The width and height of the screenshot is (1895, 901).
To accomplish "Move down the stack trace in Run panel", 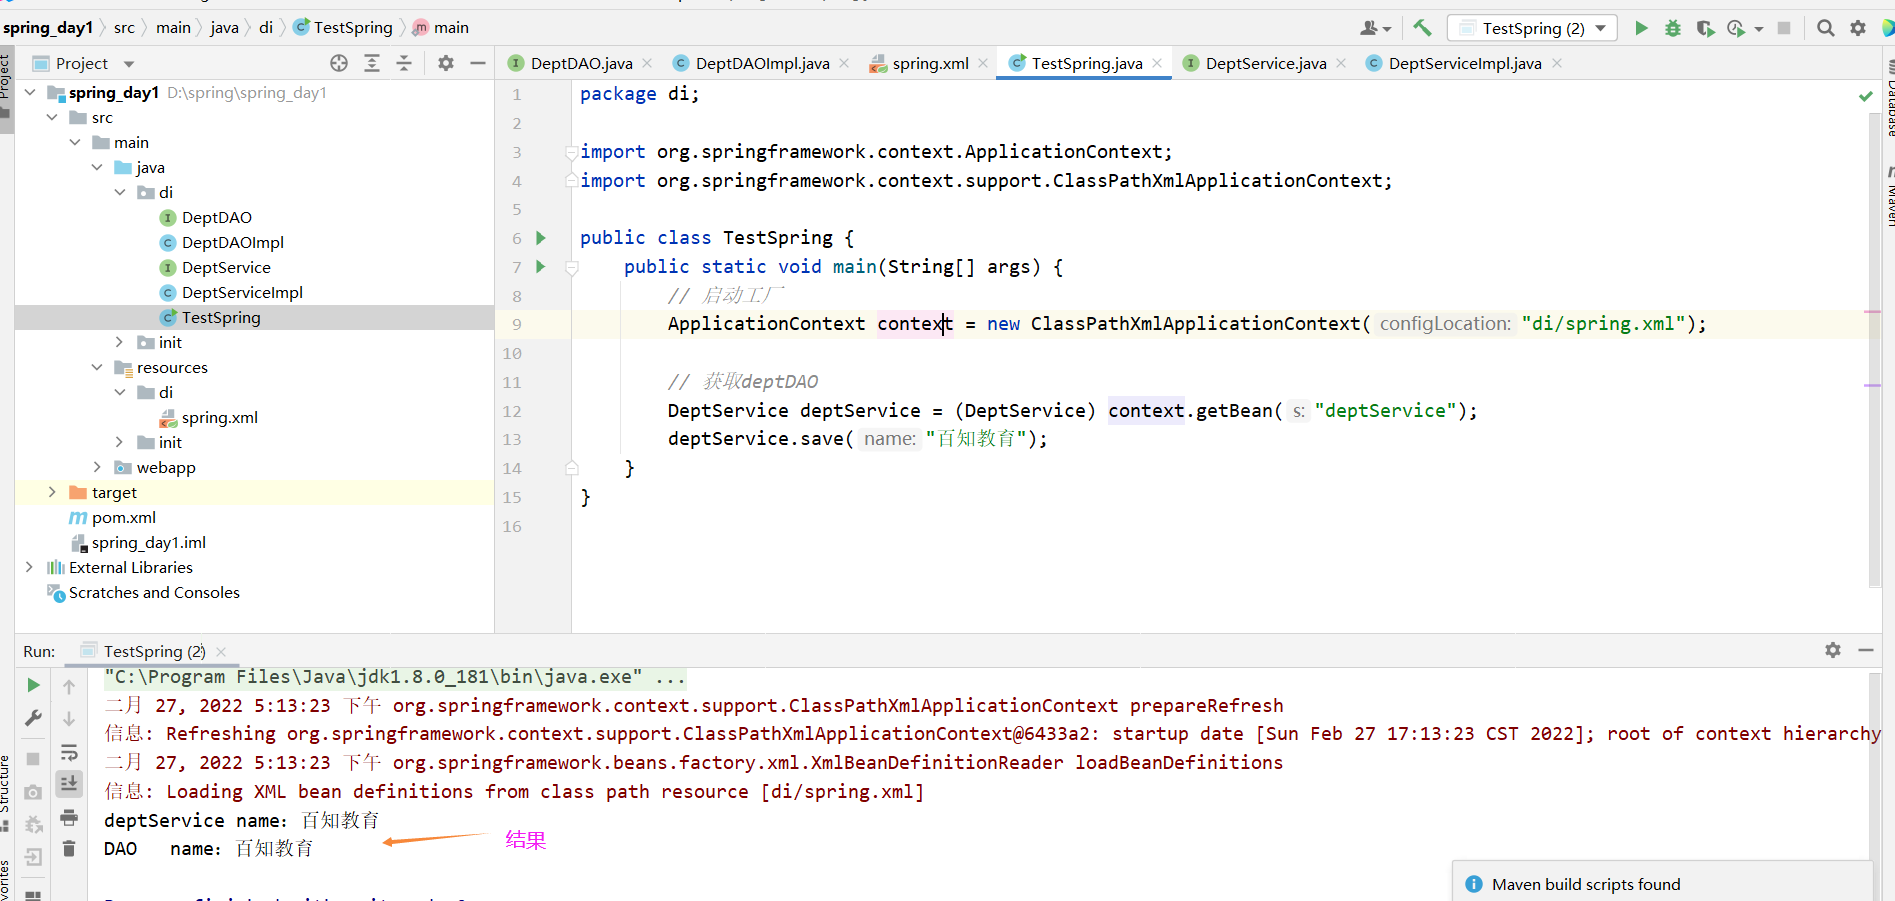I will pyautogui.click(x=69, y=718).
